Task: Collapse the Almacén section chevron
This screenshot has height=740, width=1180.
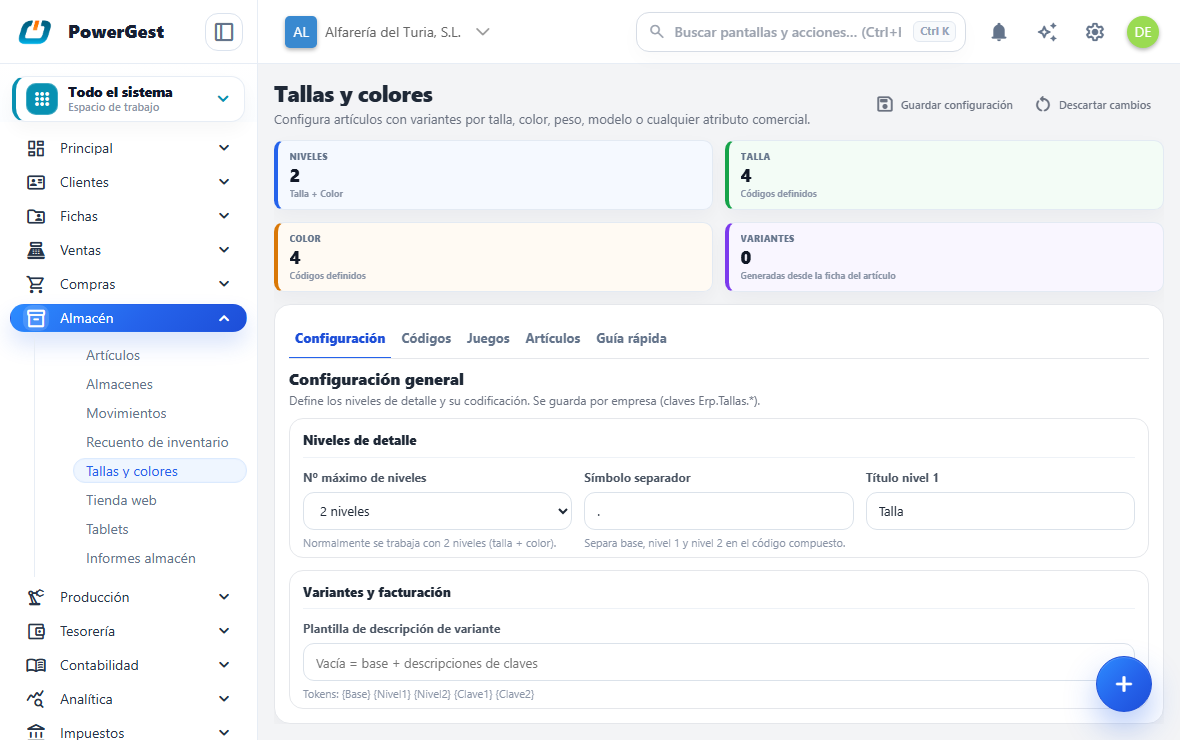Action: coord(224,318)
